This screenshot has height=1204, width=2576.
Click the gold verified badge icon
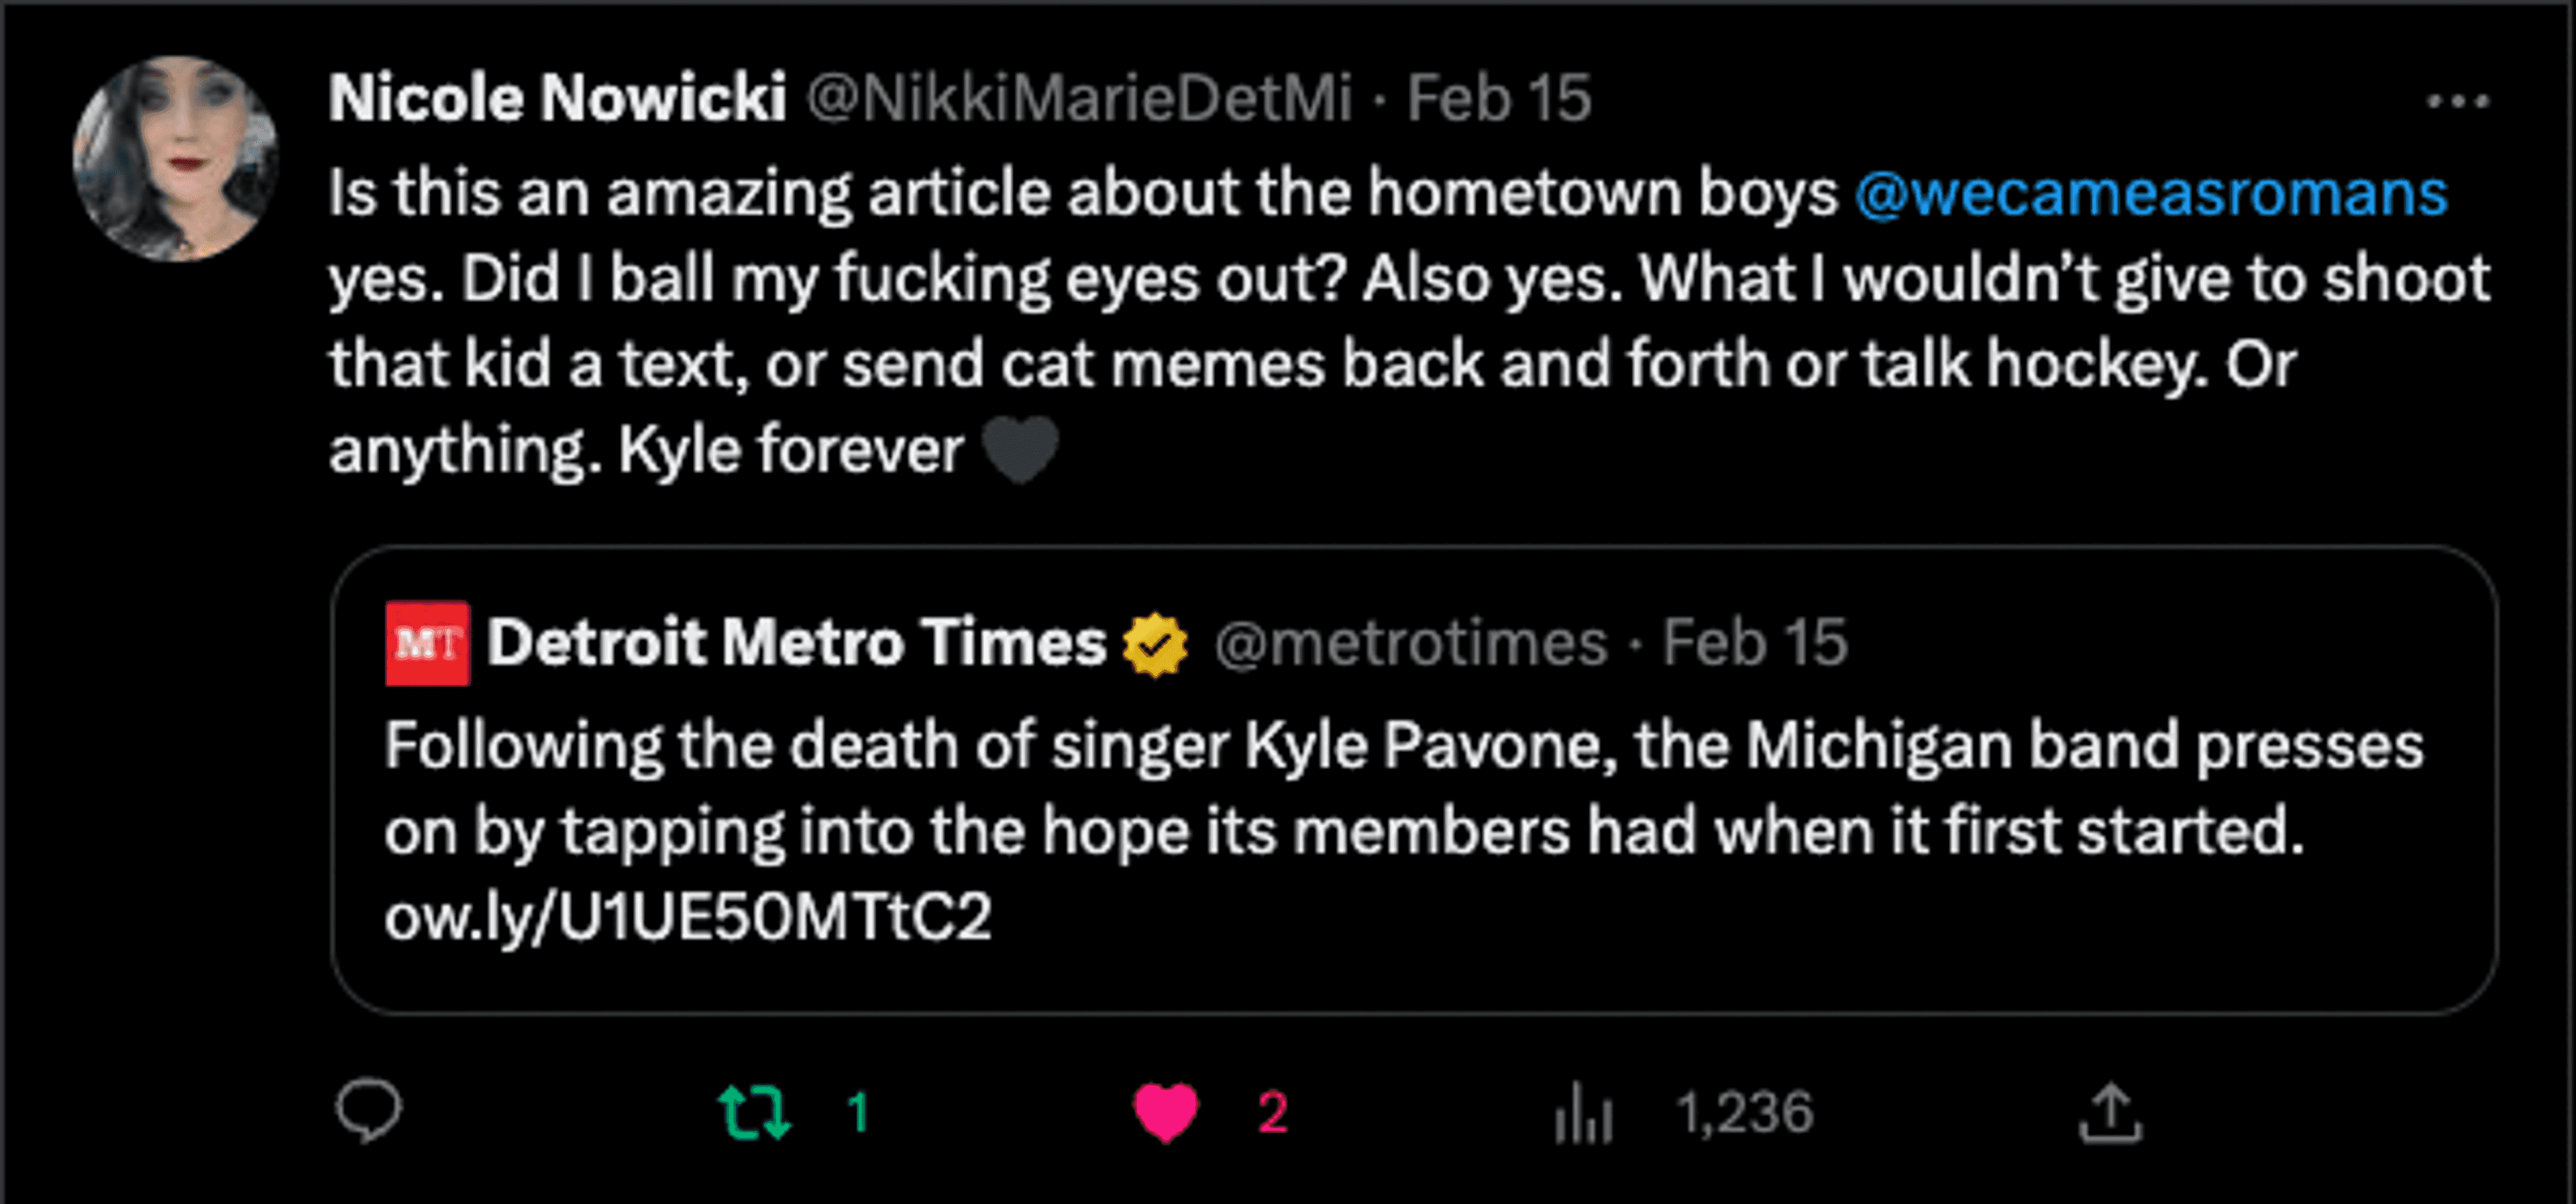[x=1155, y=644]
